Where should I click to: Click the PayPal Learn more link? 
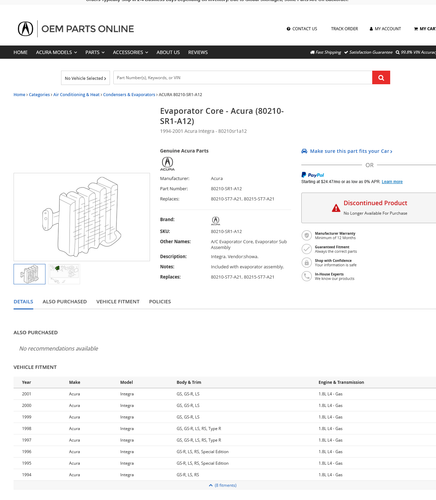[x=392, y=182]
